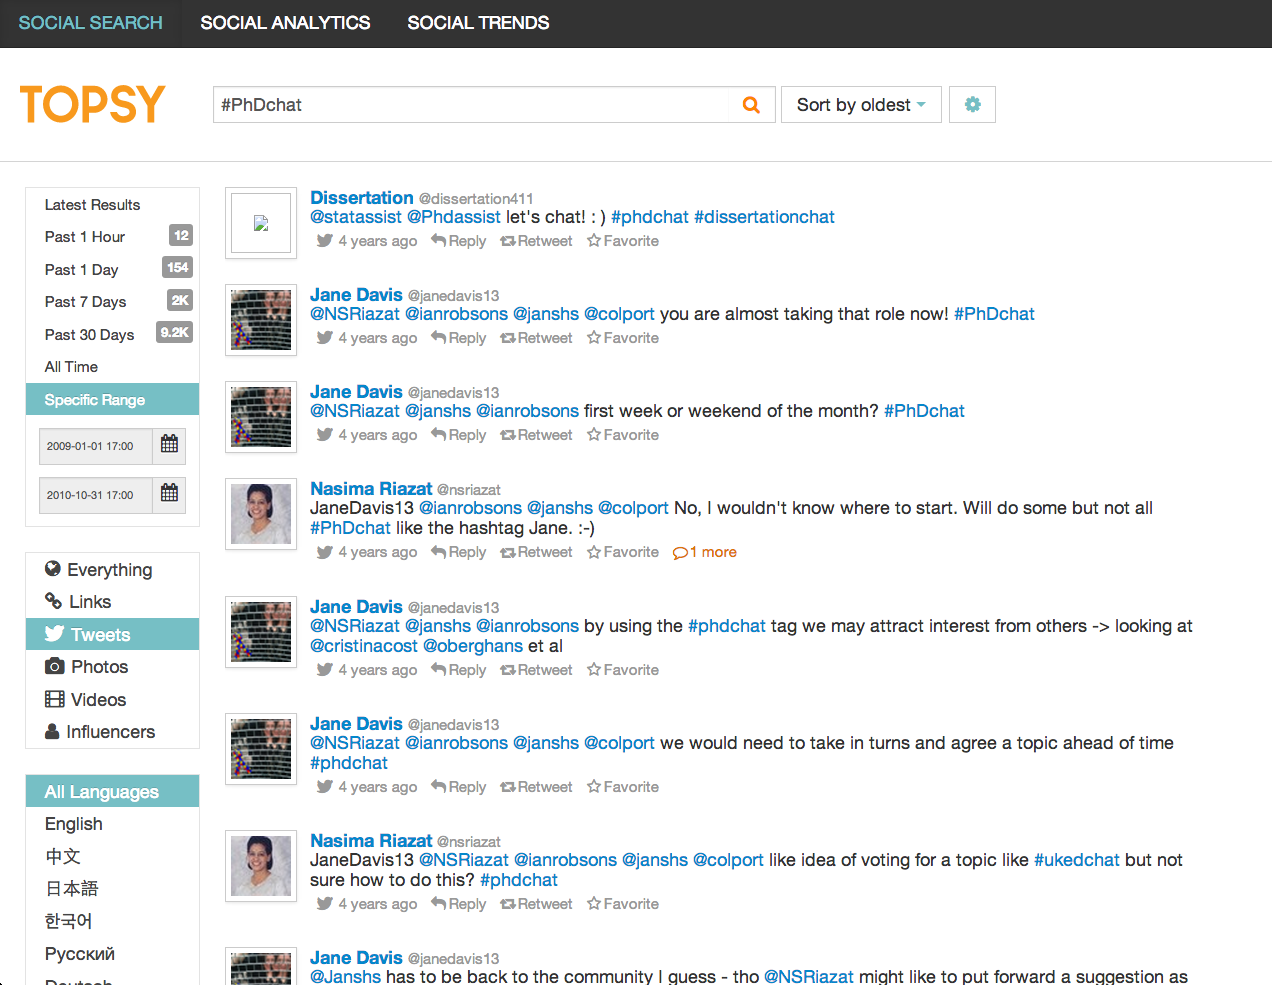
Task: Retweet the Dissertation tweet
Action: 536,241
